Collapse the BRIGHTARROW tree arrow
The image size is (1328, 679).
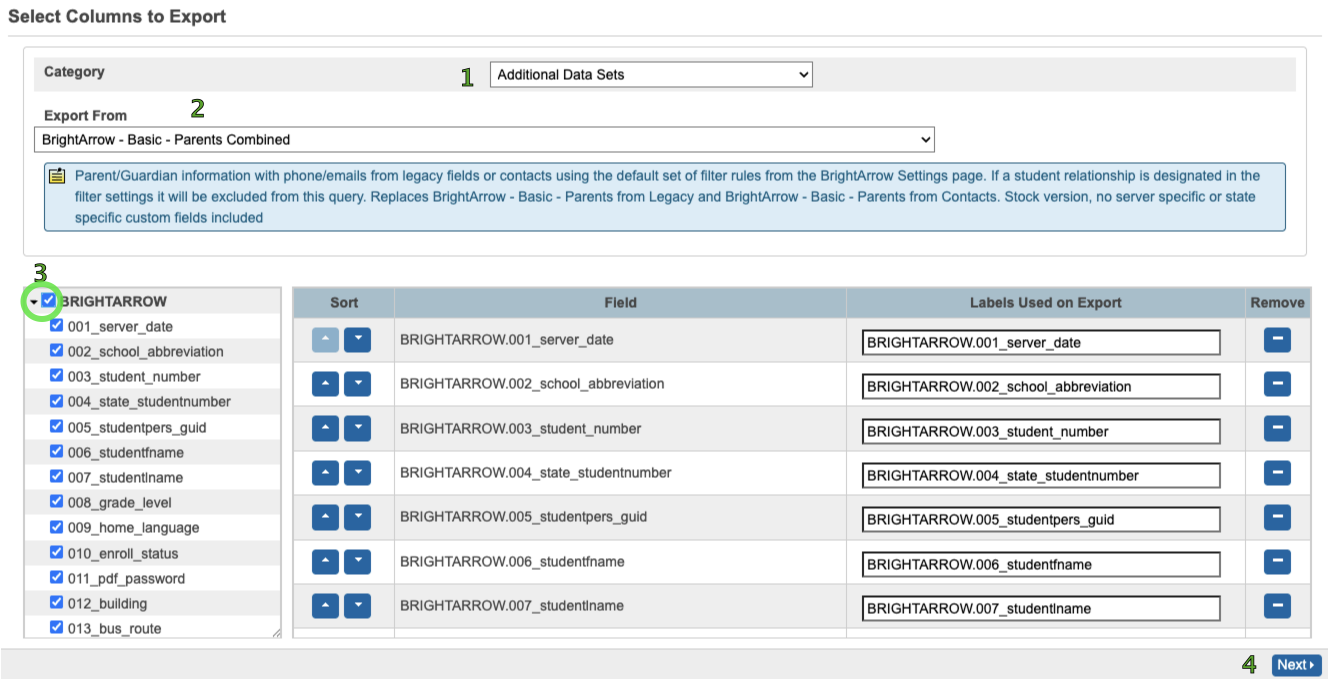click(x=34, y=302)
